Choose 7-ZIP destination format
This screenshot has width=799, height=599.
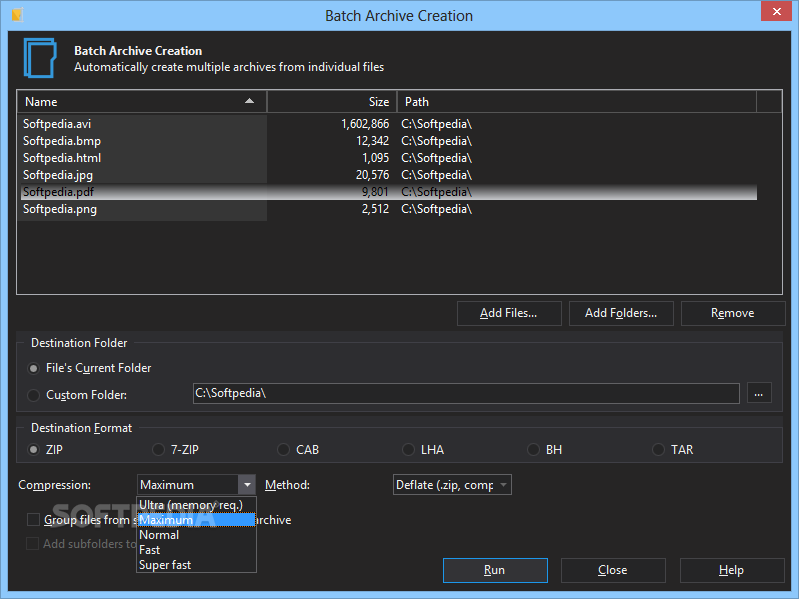pyautogui.click(x=158, y=450)
